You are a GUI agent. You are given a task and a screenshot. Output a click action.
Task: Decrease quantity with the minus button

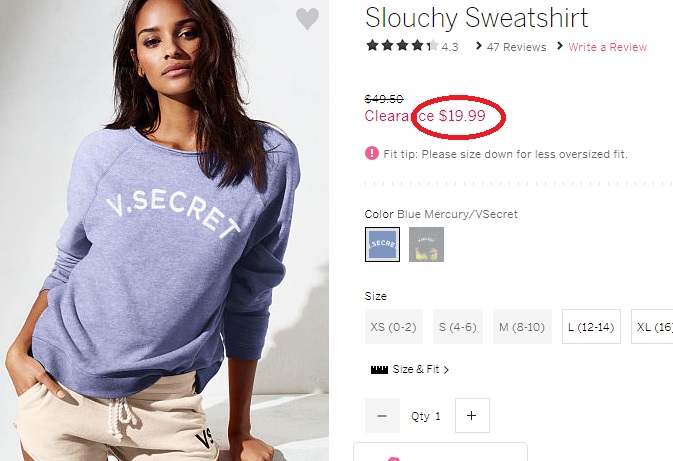pyautogui.click(x=382, y=416)
